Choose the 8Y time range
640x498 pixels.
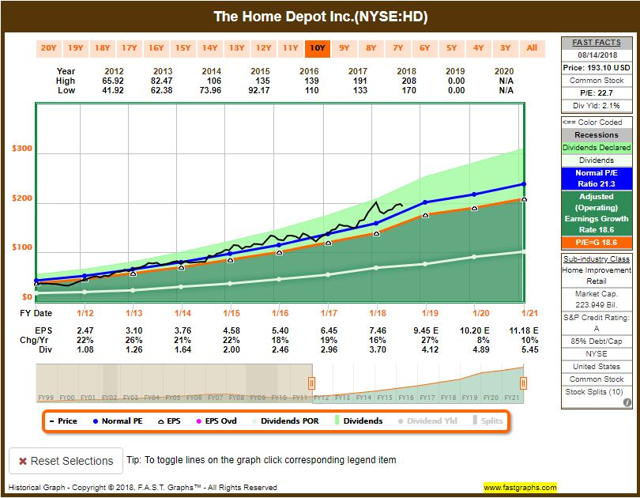click(371, 48)
